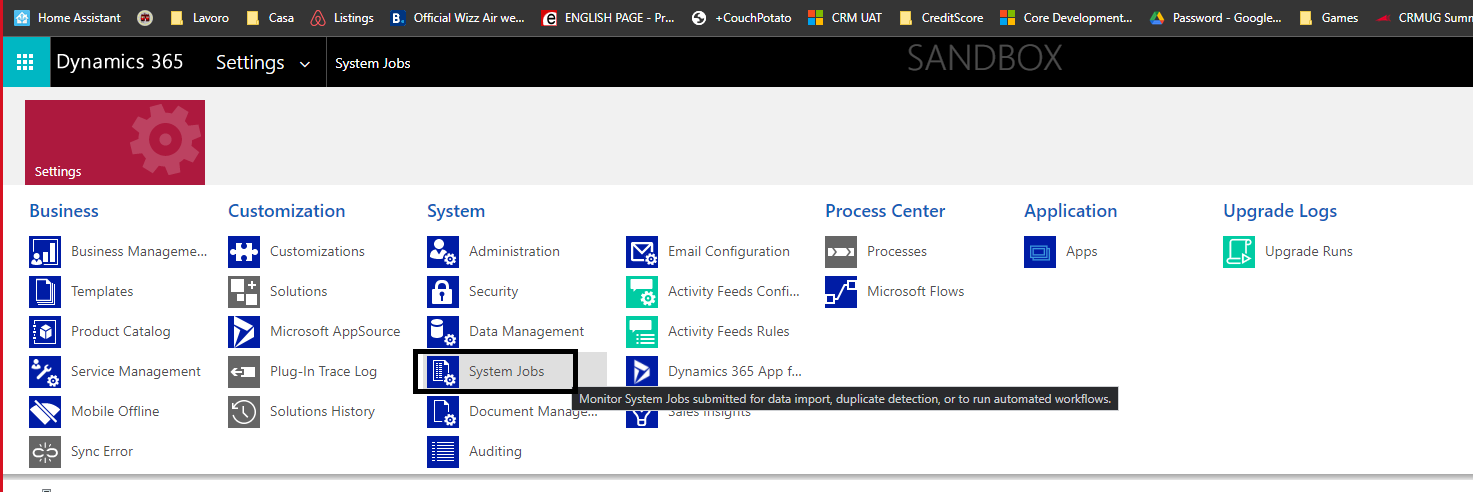Click the Data Management link text

526,332
